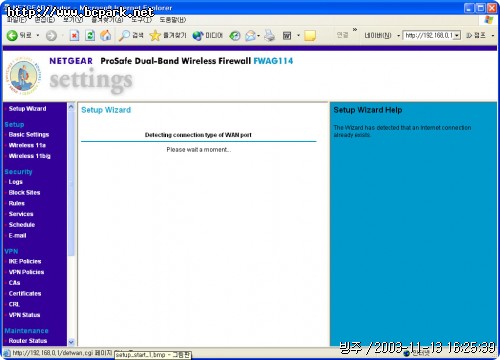Image resolution: width=500 pixels, height=360 pixels.
Task: Refresh the page with the green icon
Action: [x=90, y=35]
